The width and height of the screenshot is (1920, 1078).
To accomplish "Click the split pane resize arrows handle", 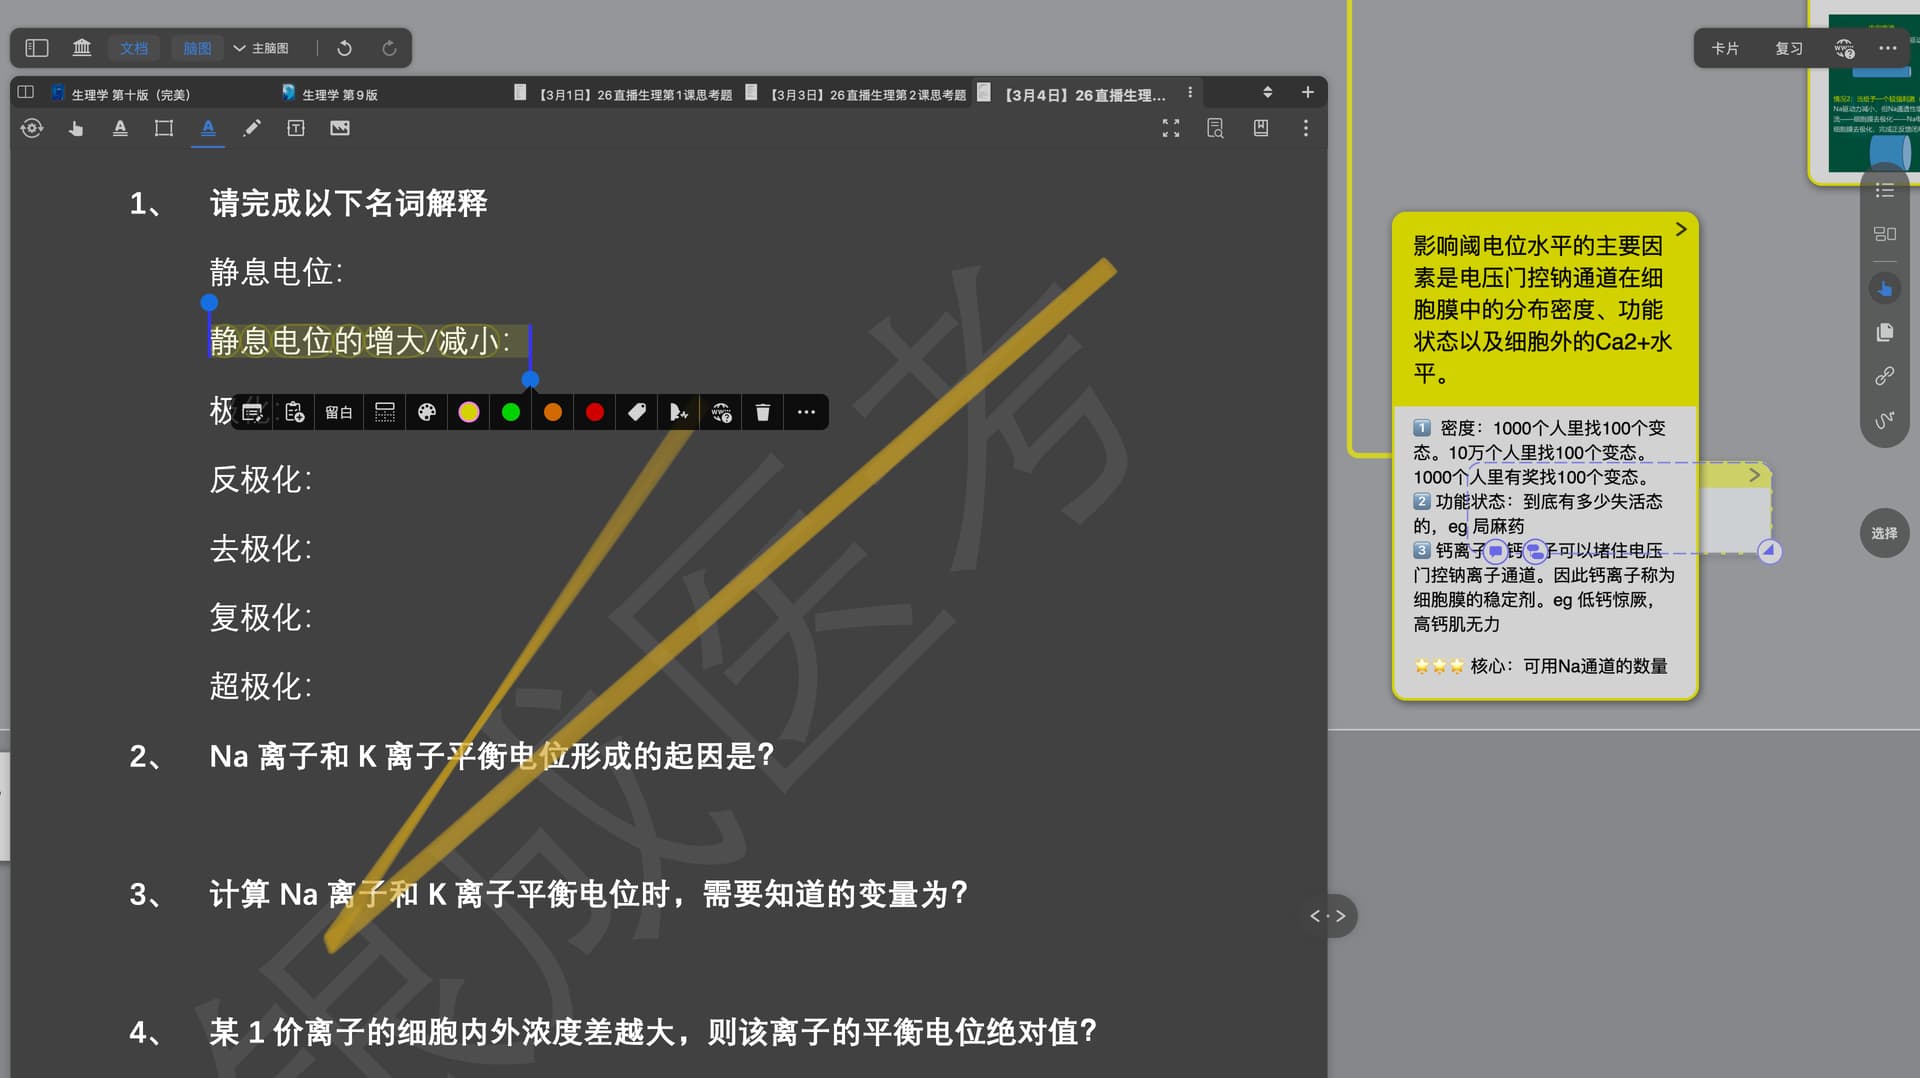I will coord(1328,916).
